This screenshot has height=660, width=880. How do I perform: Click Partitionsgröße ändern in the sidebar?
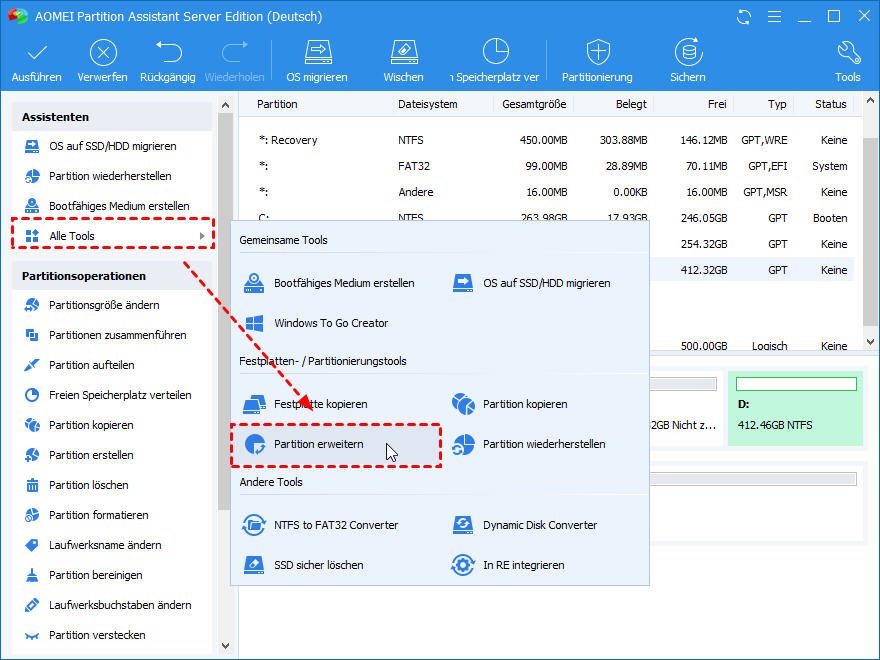tap(104, 305)
